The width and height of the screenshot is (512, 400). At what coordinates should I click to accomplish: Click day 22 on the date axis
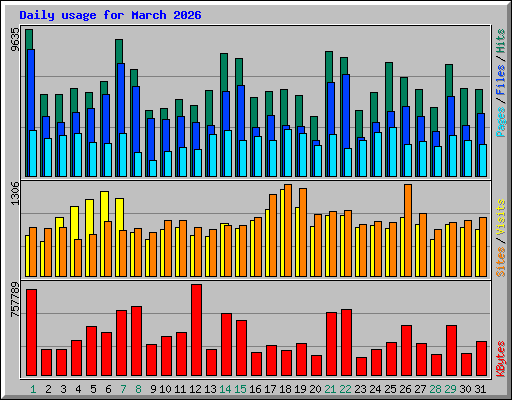point(345,389)
